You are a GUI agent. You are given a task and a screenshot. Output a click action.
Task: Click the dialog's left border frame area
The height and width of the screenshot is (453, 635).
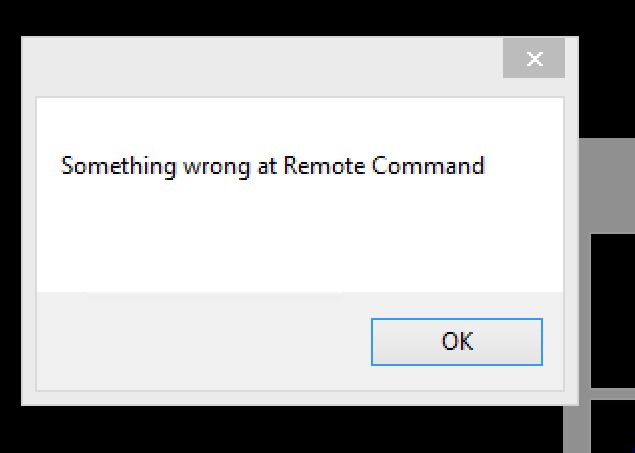[28, 243]
